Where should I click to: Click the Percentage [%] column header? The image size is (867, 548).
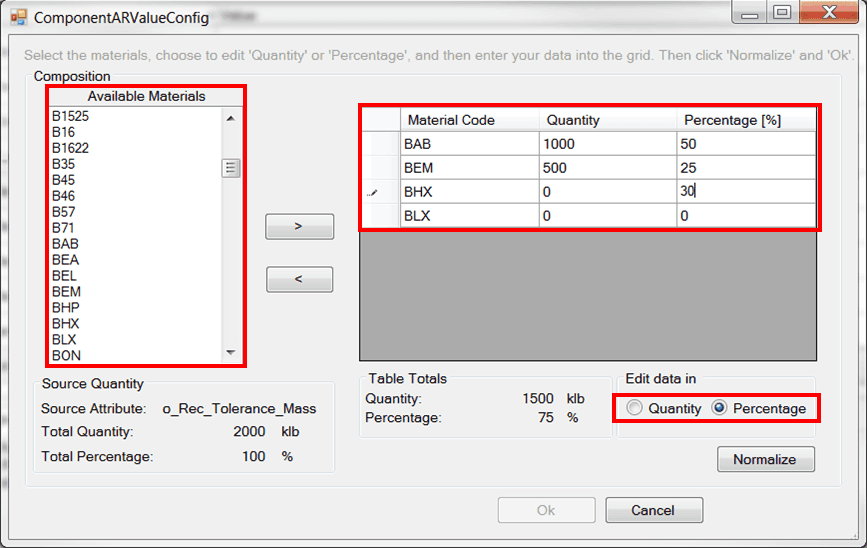[x=746, y=120]
